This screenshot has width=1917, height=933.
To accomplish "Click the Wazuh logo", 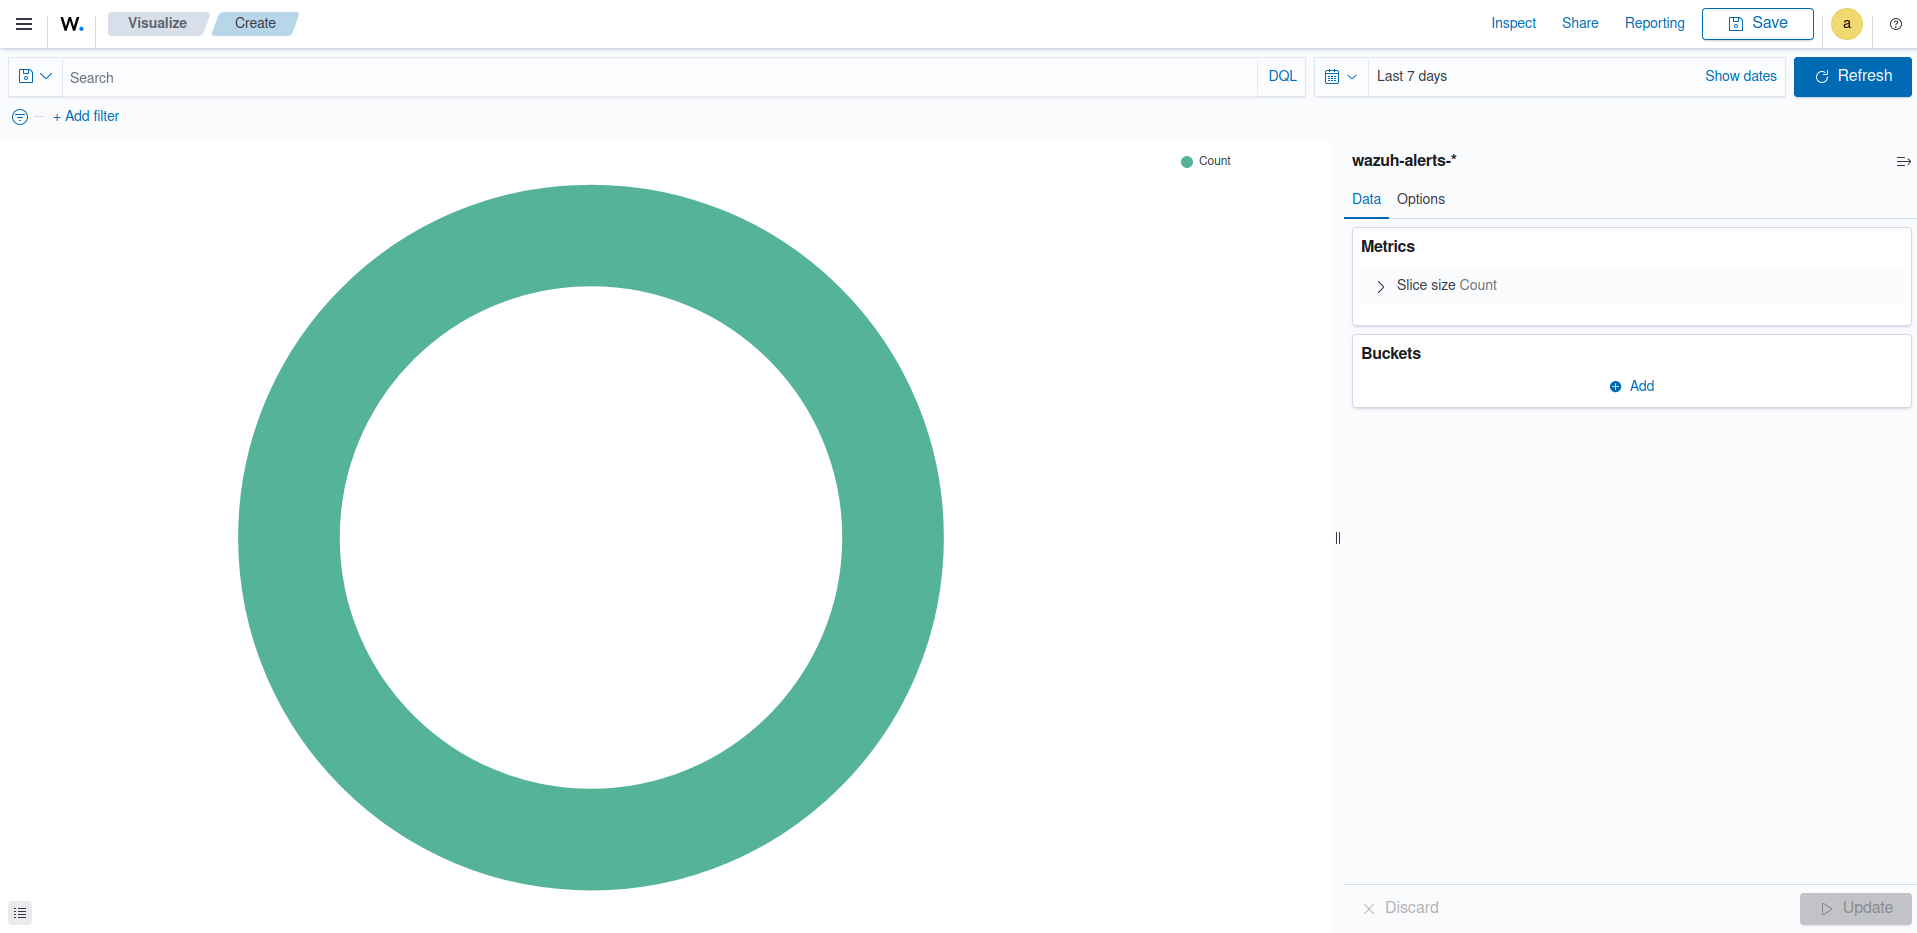I will pos(72,24).
